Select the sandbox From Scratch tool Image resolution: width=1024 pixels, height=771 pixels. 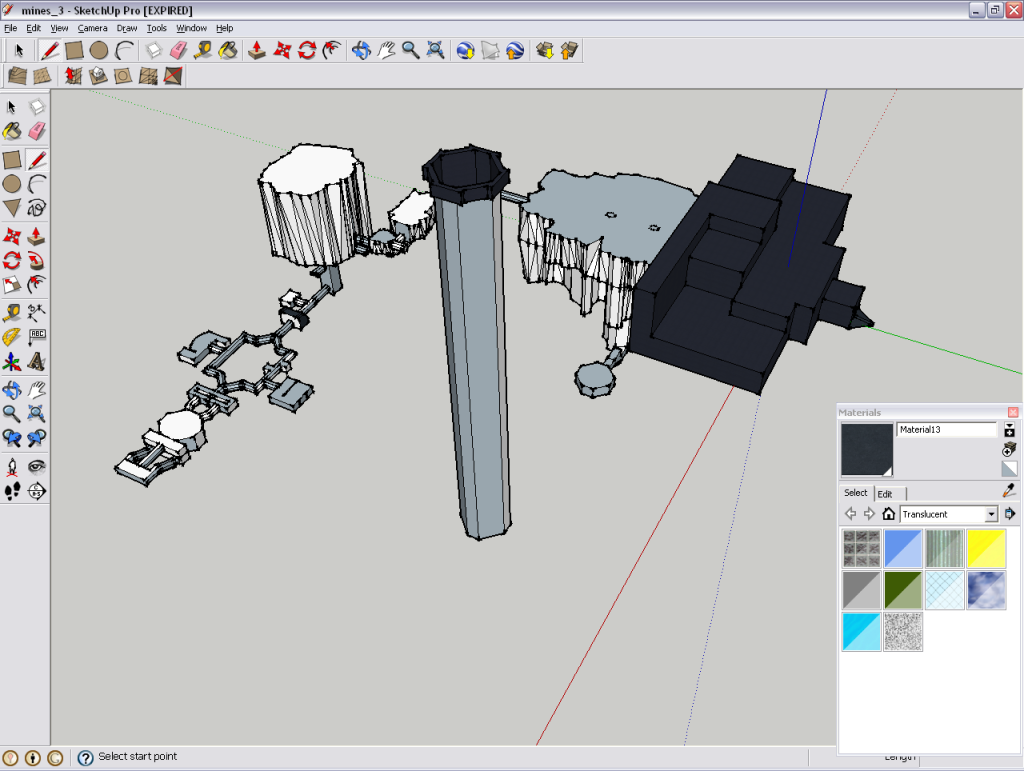42,76
